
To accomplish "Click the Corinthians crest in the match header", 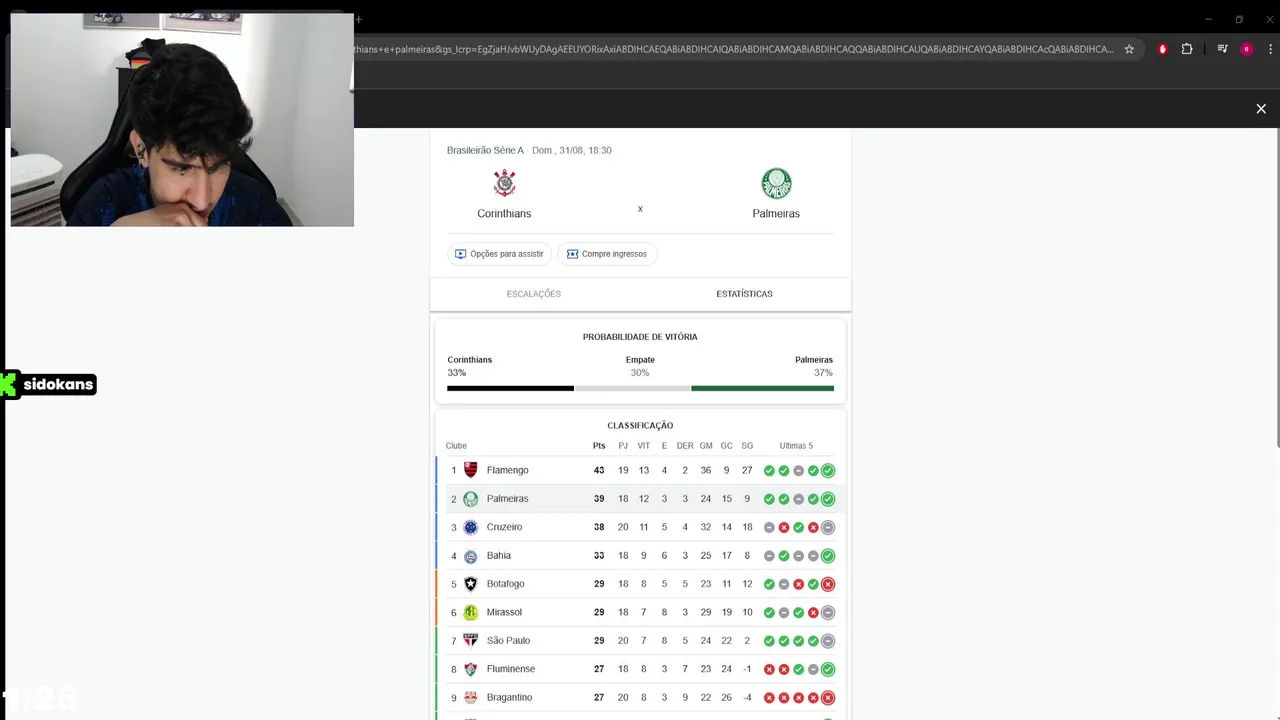I will click(505, 183).
